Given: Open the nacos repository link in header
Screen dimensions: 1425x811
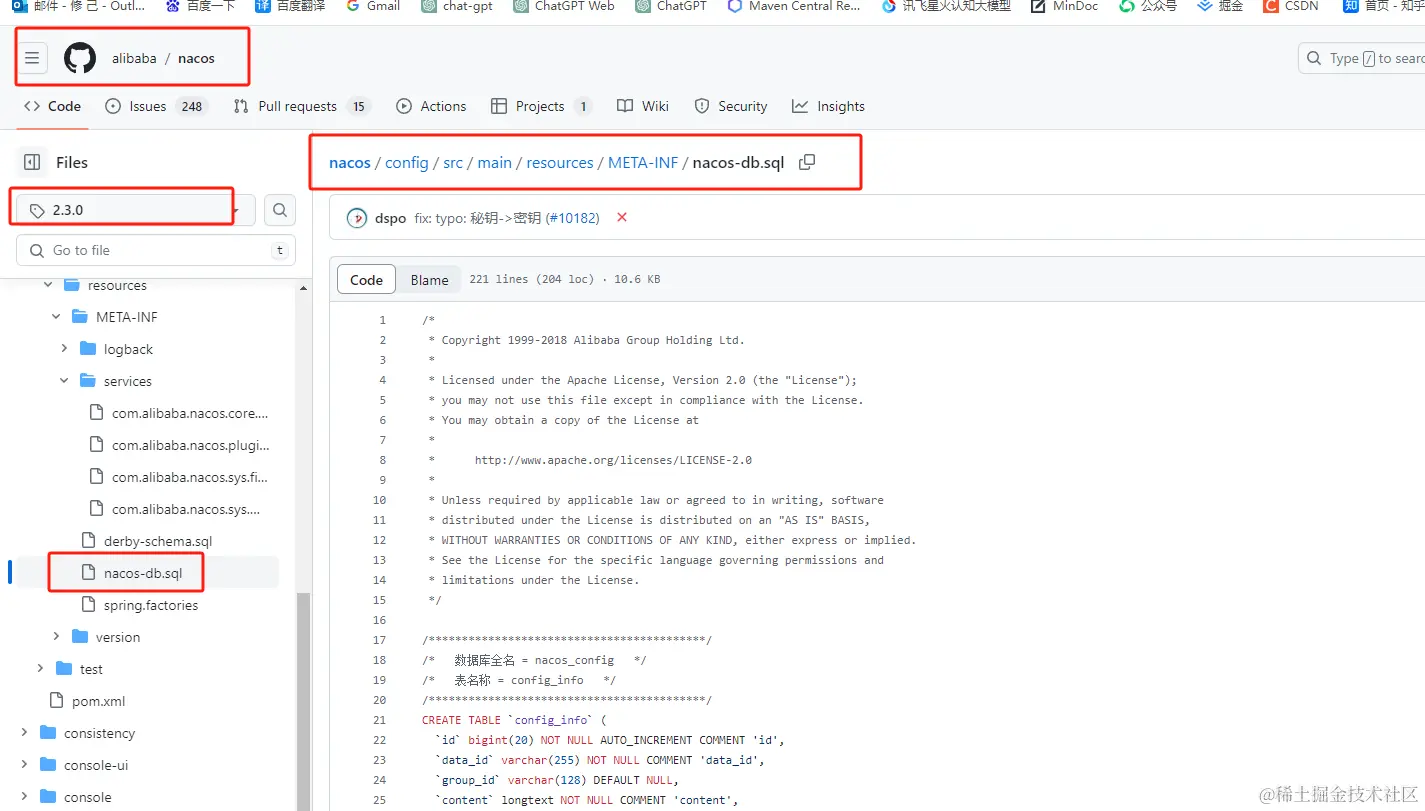Looking at the screenshot, I should point(196,58).
